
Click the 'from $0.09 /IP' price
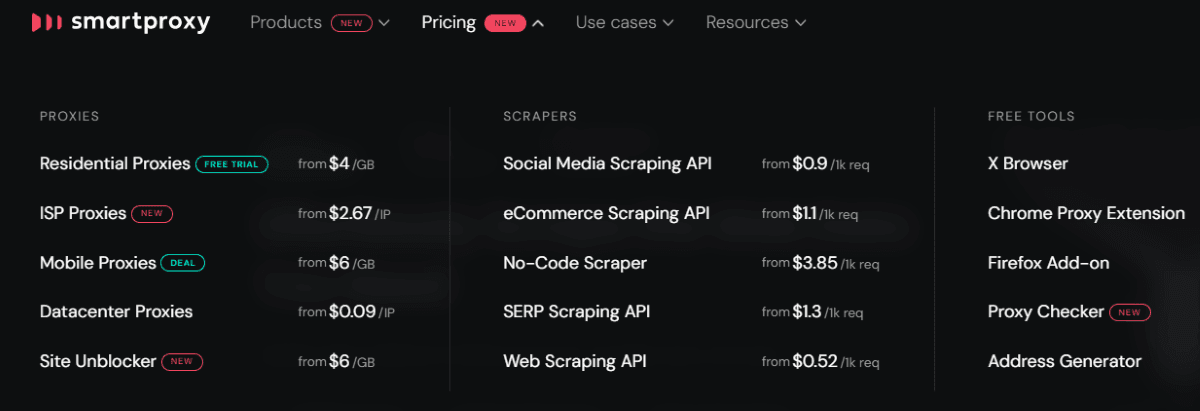pyautogui.click(x=346, y=312)
